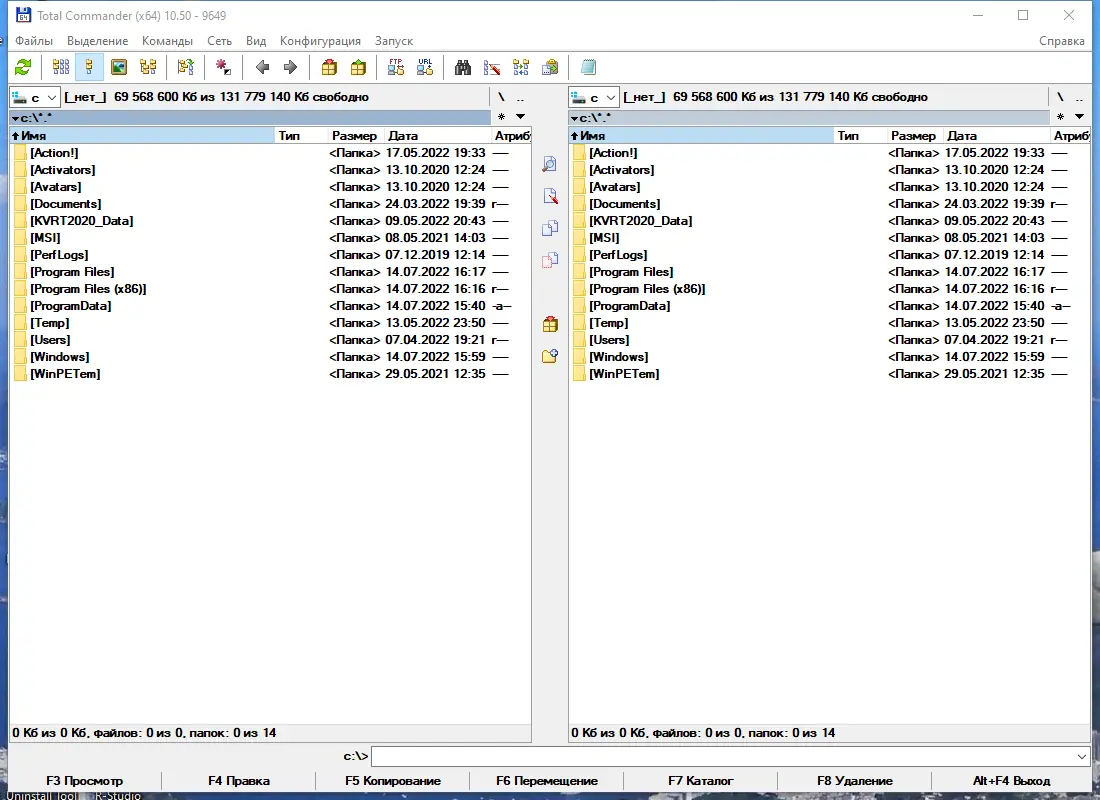Sort left panel by Имя column header
This screenshot has height=800, width=1100.
point(142,135)
